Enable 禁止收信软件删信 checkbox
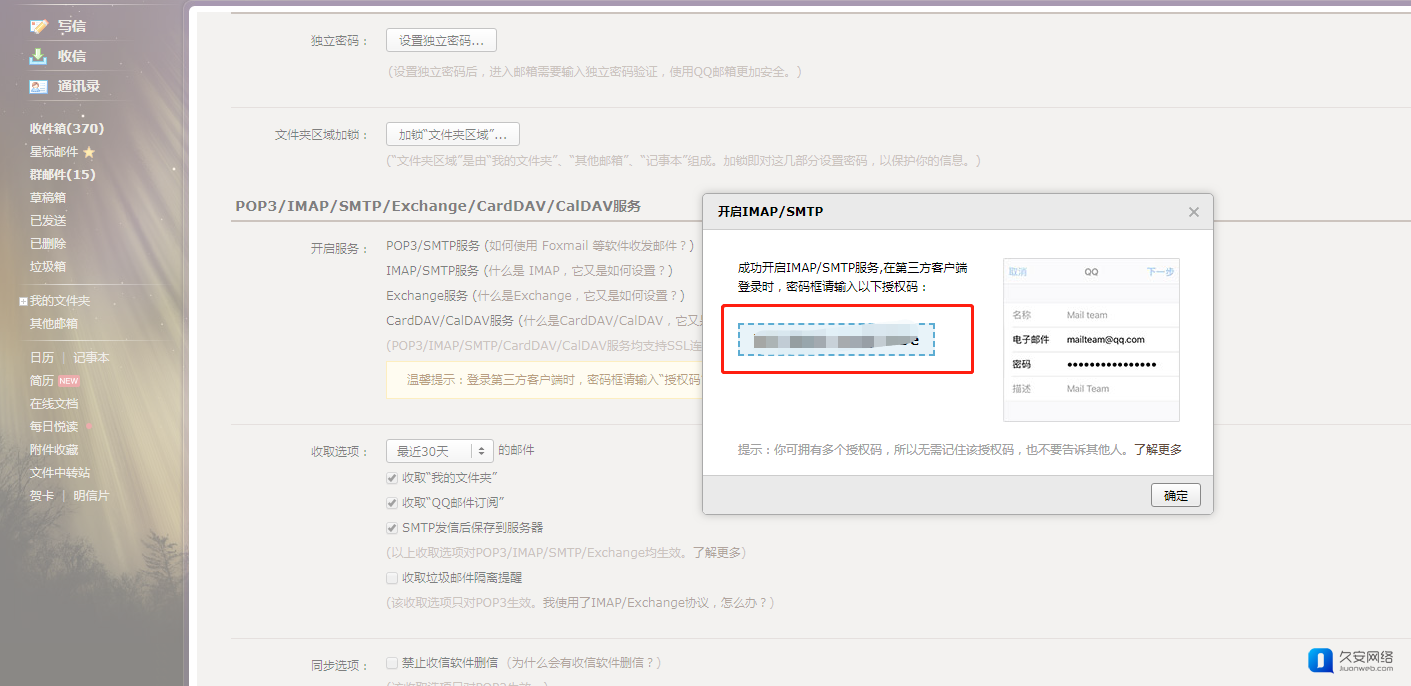 click(392, 663)
